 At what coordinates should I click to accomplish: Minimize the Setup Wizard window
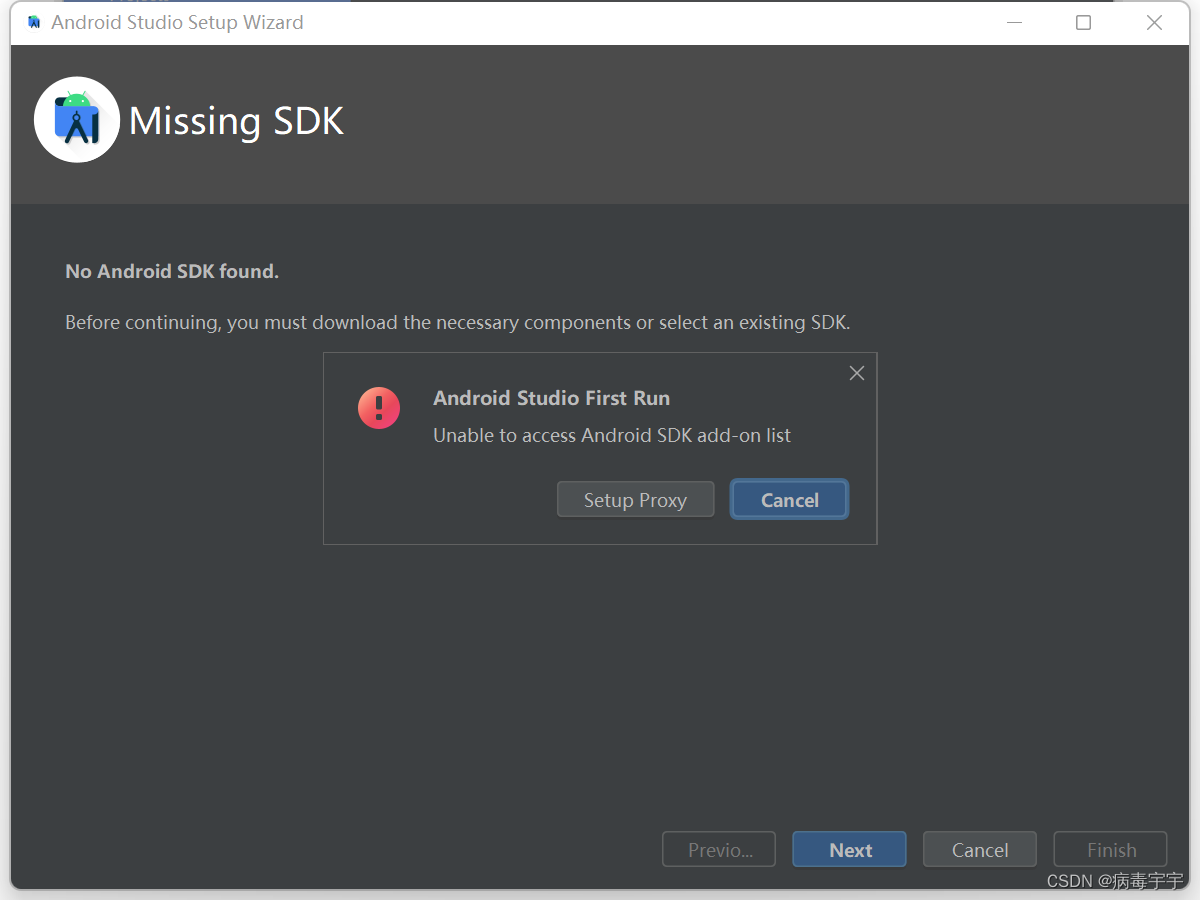[x=1014, y=22]
